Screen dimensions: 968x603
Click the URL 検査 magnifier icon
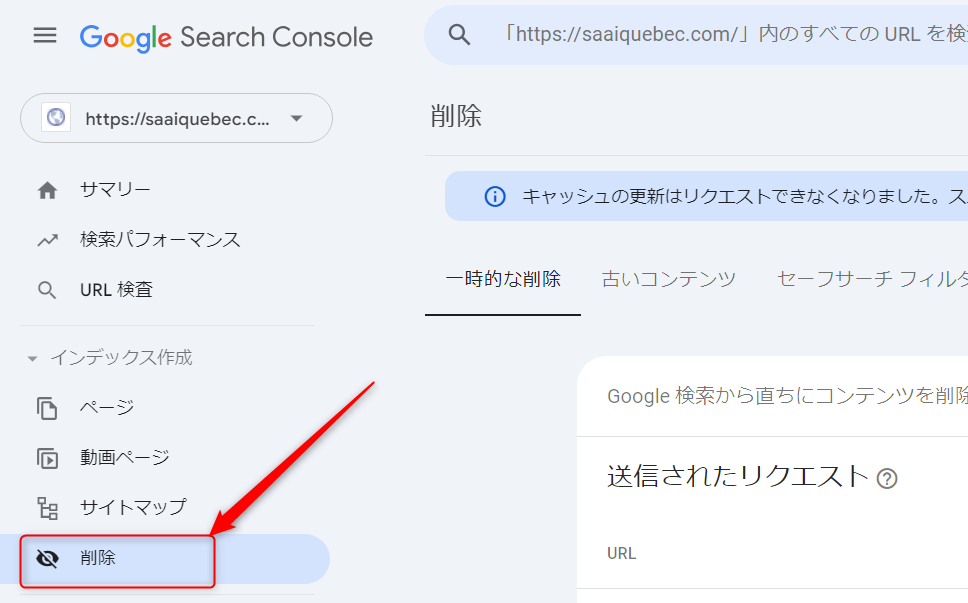(x=46, y=289)
